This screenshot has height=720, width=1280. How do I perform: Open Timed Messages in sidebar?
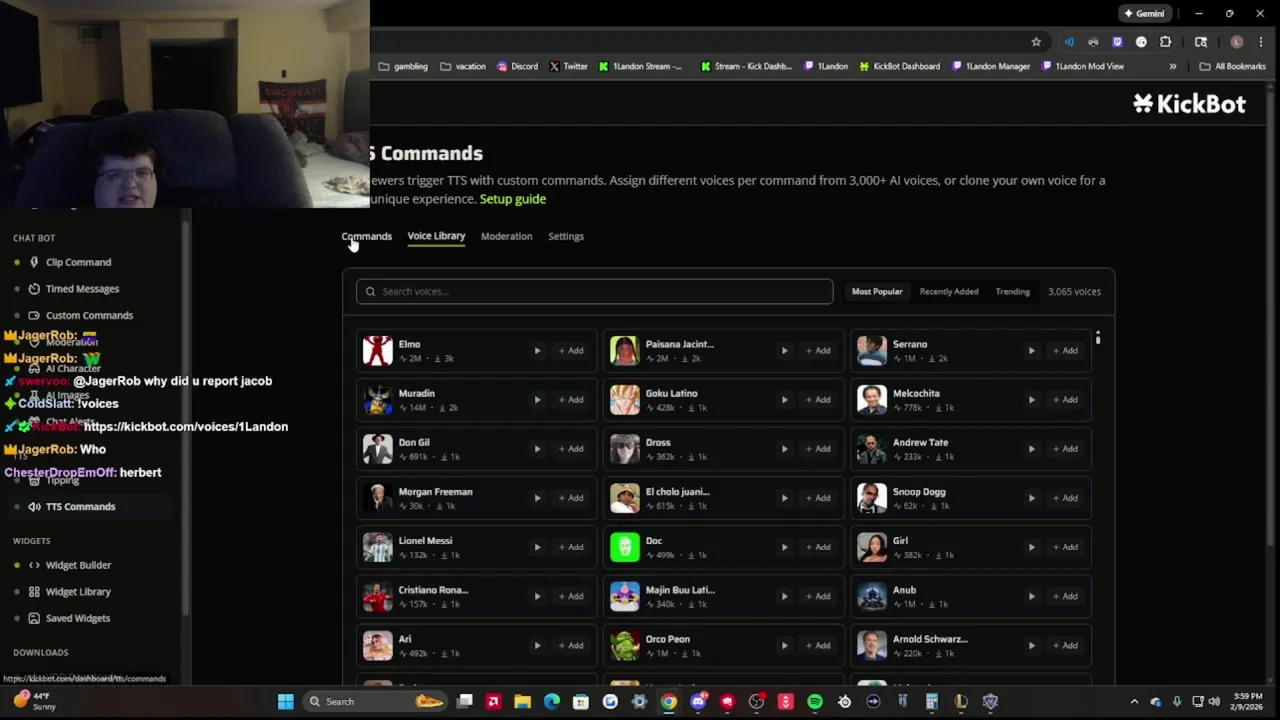coord(82,289)
